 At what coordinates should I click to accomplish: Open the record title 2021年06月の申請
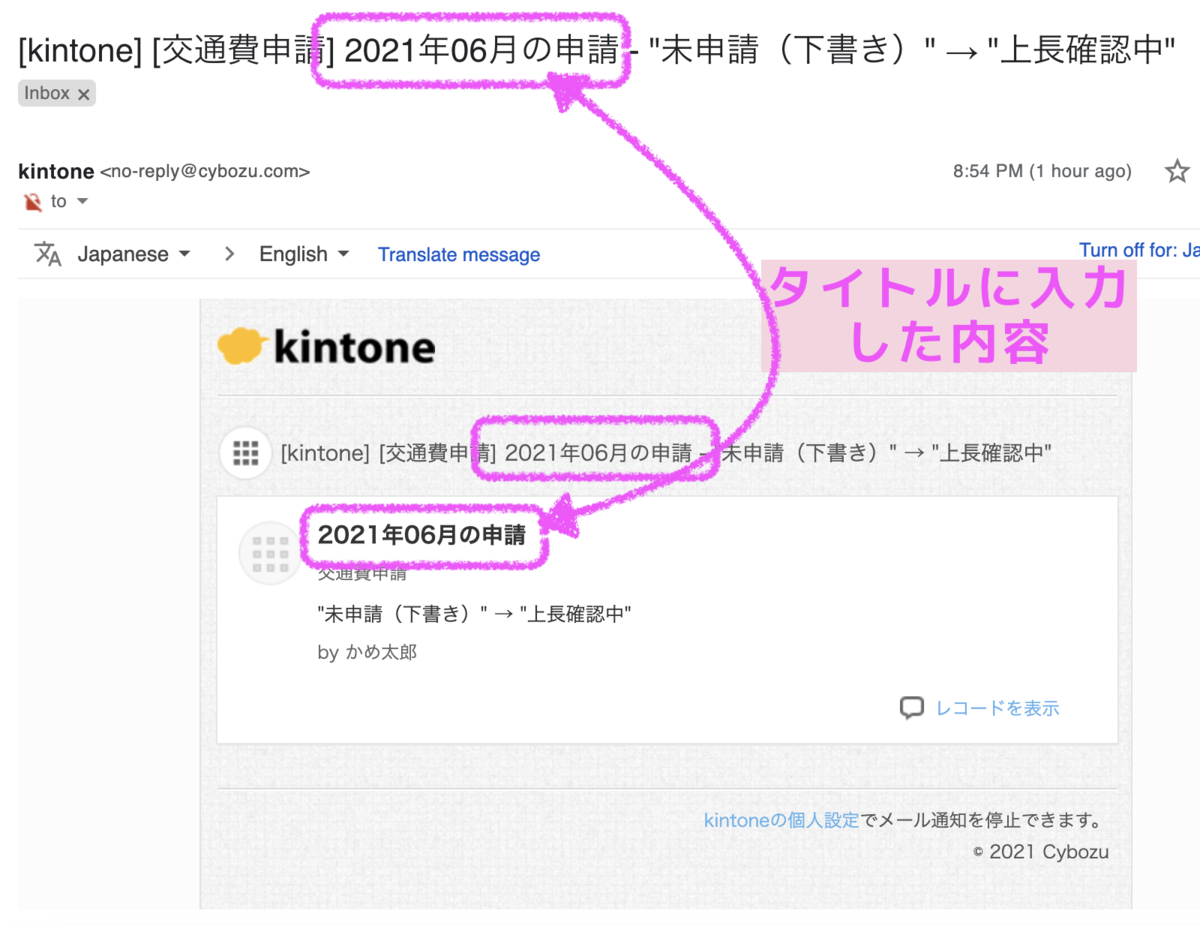[x=421, y=535]
